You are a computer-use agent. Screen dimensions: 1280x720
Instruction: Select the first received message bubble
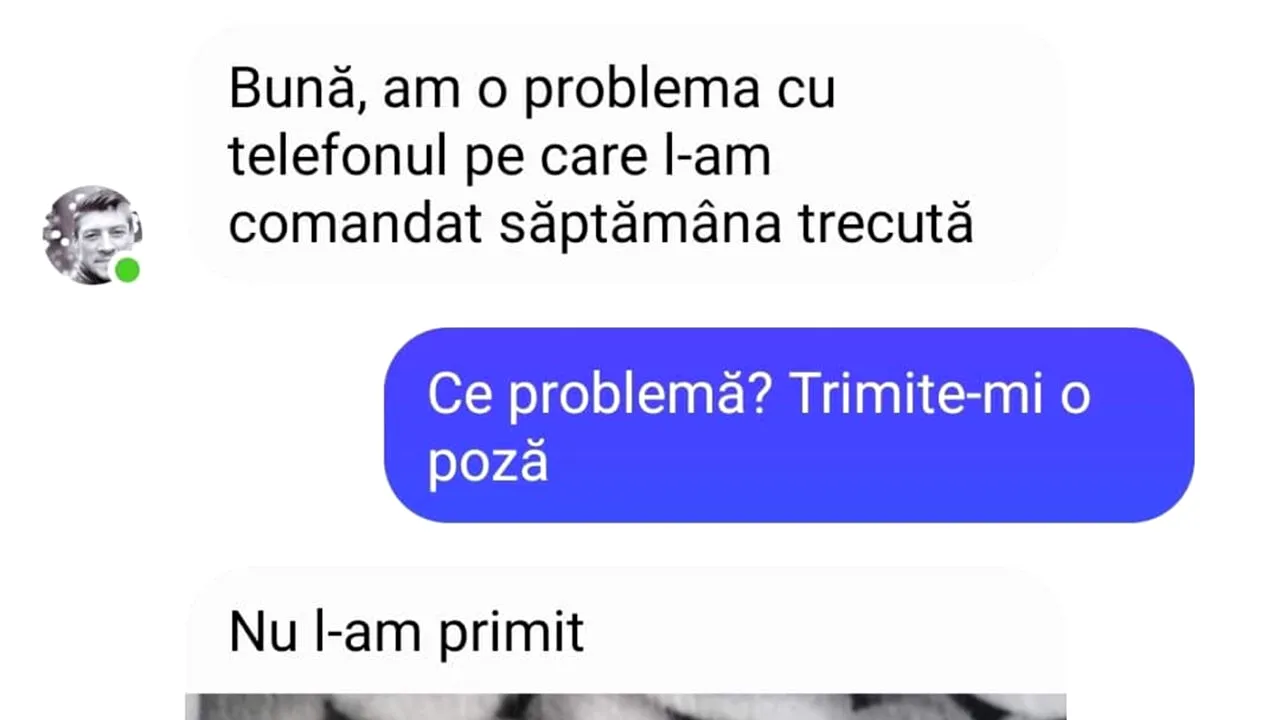click(627, 157)
